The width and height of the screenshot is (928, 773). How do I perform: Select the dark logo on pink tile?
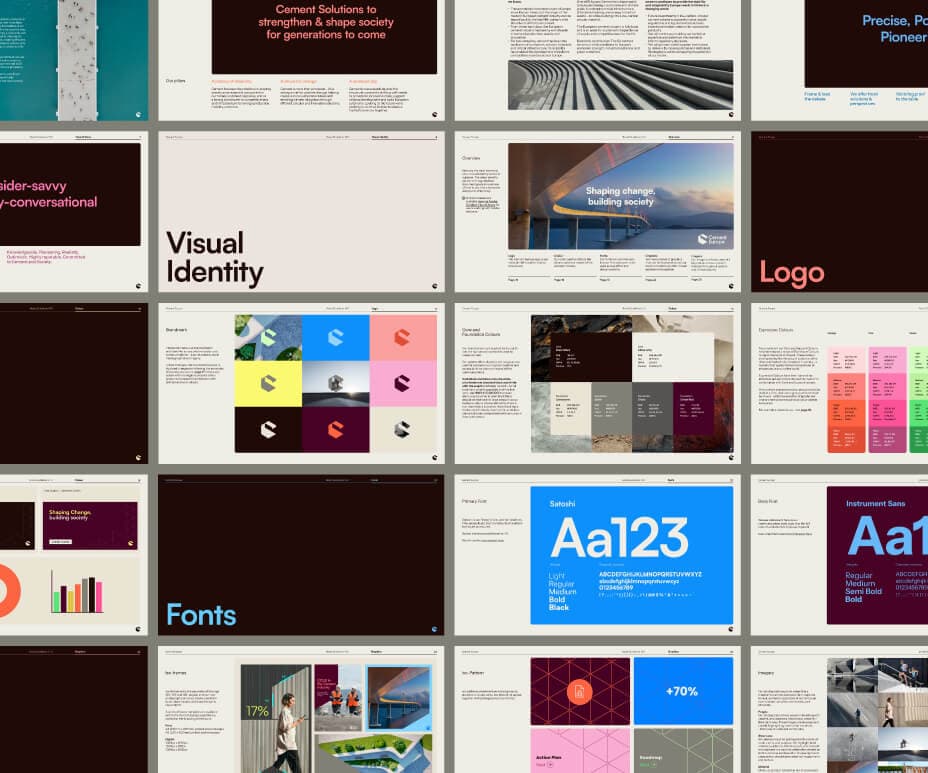pyautogui.click(x=402, y=383)
